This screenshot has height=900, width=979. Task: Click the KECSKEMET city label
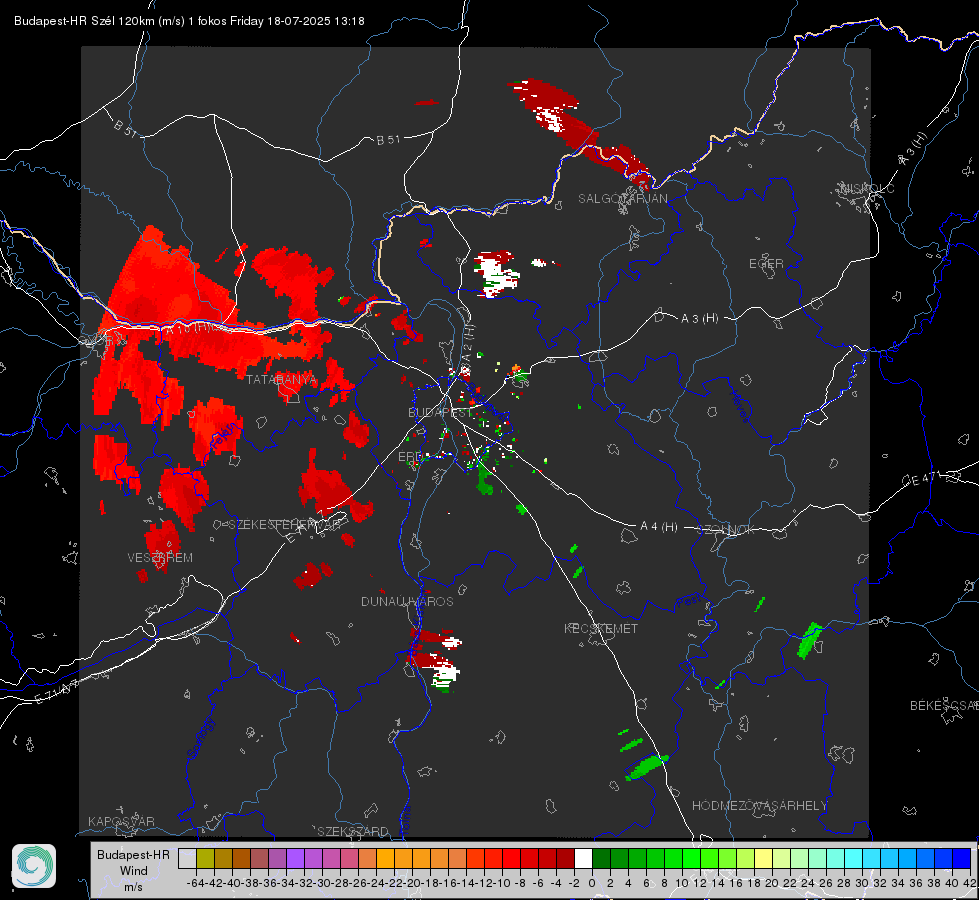click(x=601, y=628)
